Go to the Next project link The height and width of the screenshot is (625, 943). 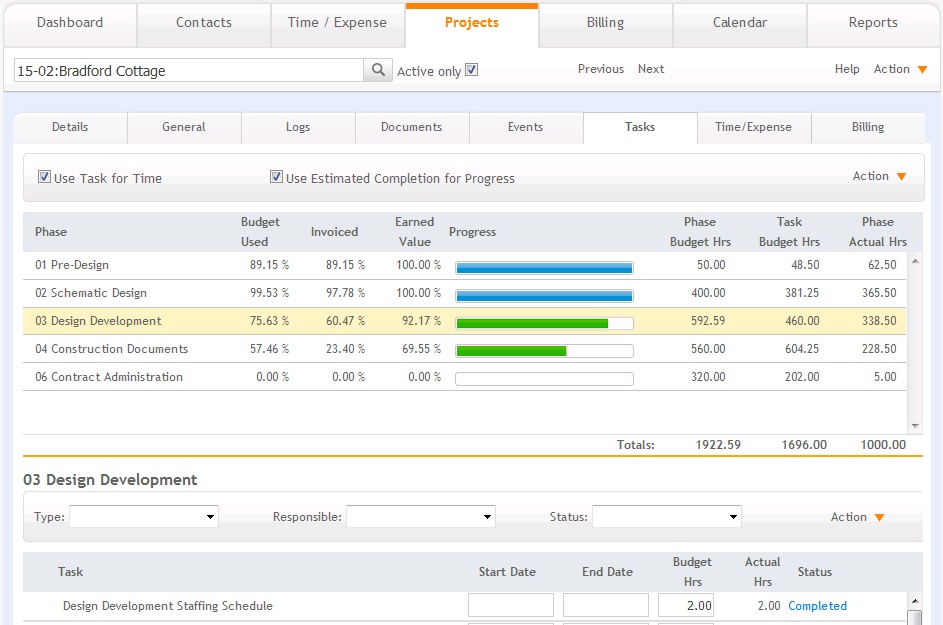coord(651,69)
